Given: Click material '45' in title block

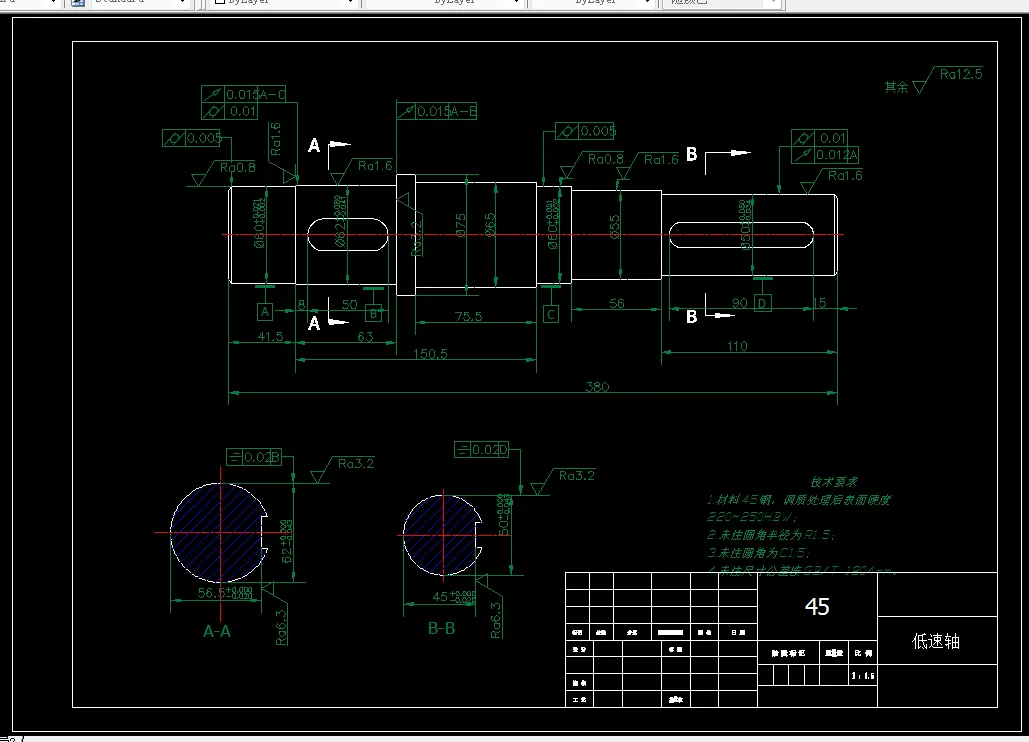Looking at the screenshot, I should pos(817,607).
